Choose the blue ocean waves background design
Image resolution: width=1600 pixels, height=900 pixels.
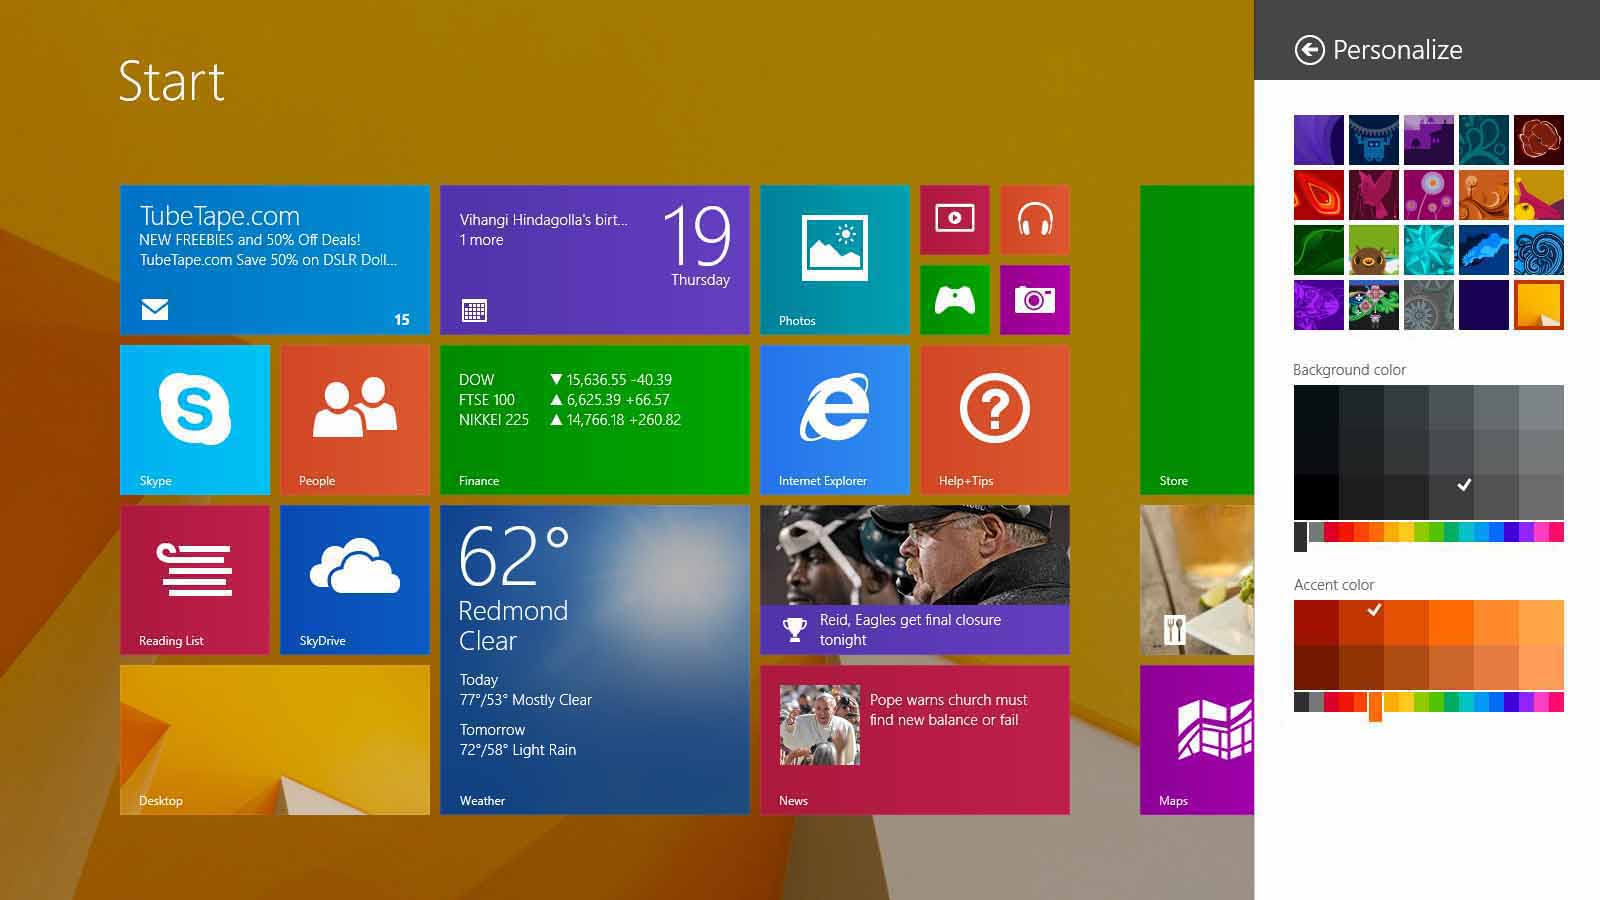coord(1539,250)
